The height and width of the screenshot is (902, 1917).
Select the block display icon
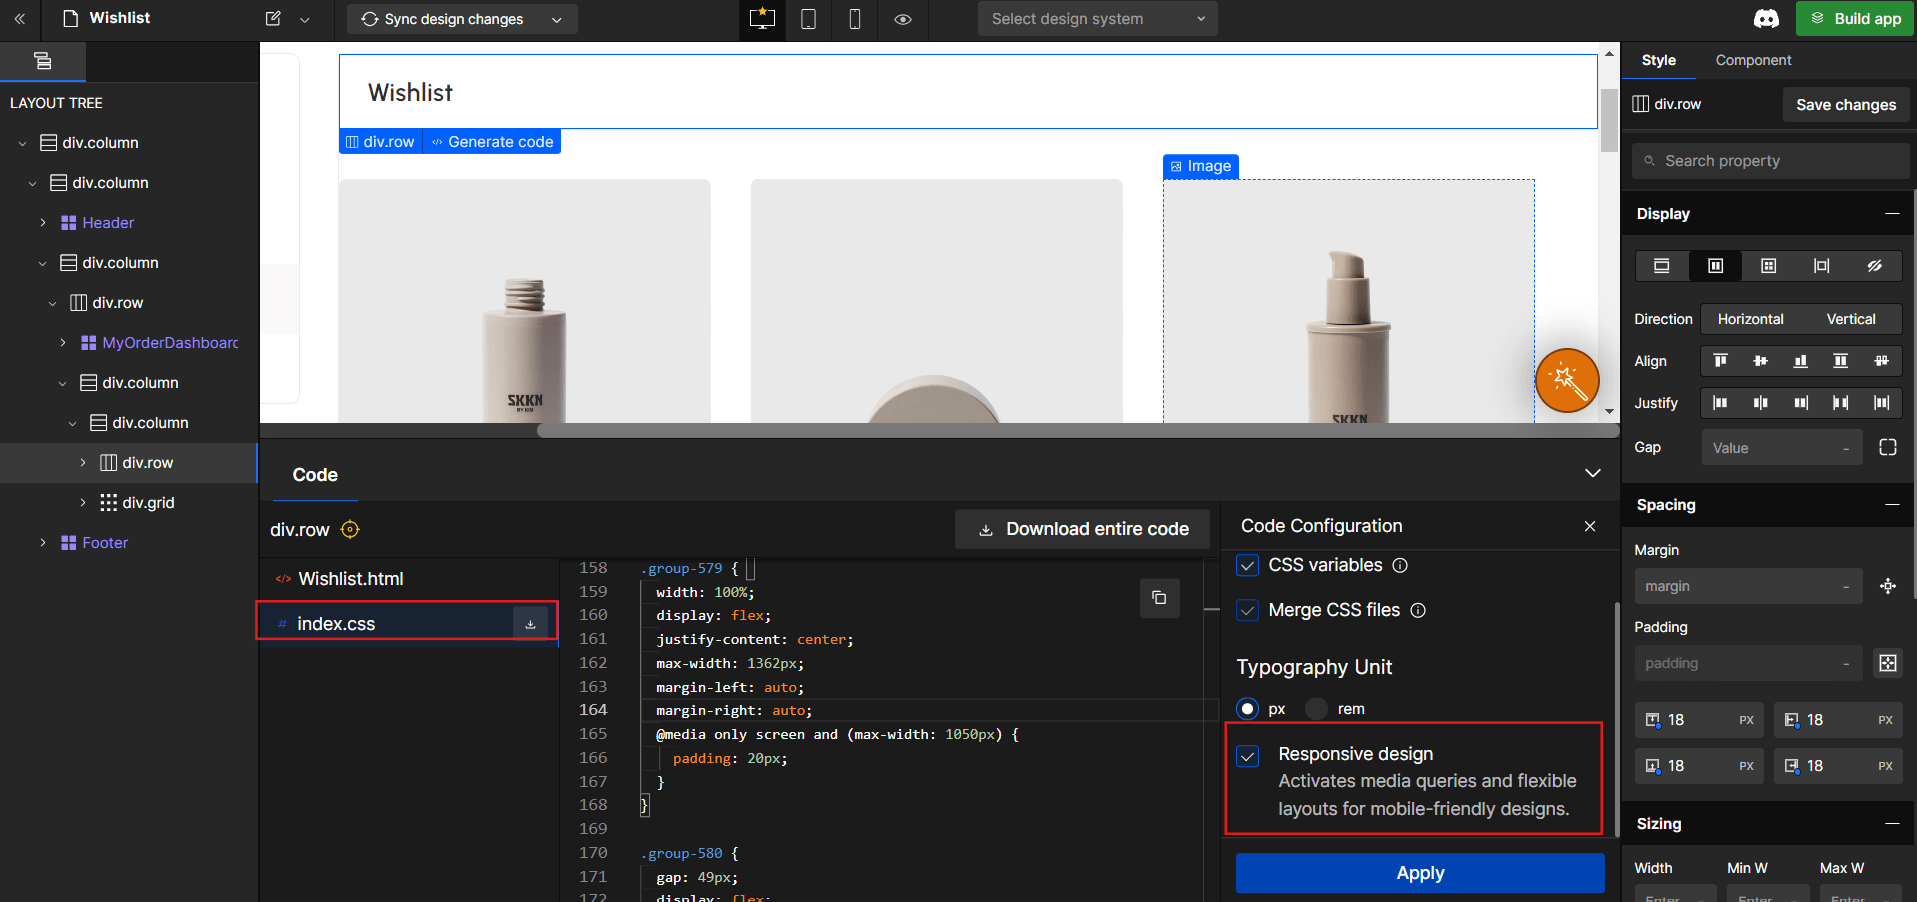(x=1661, y=266)
